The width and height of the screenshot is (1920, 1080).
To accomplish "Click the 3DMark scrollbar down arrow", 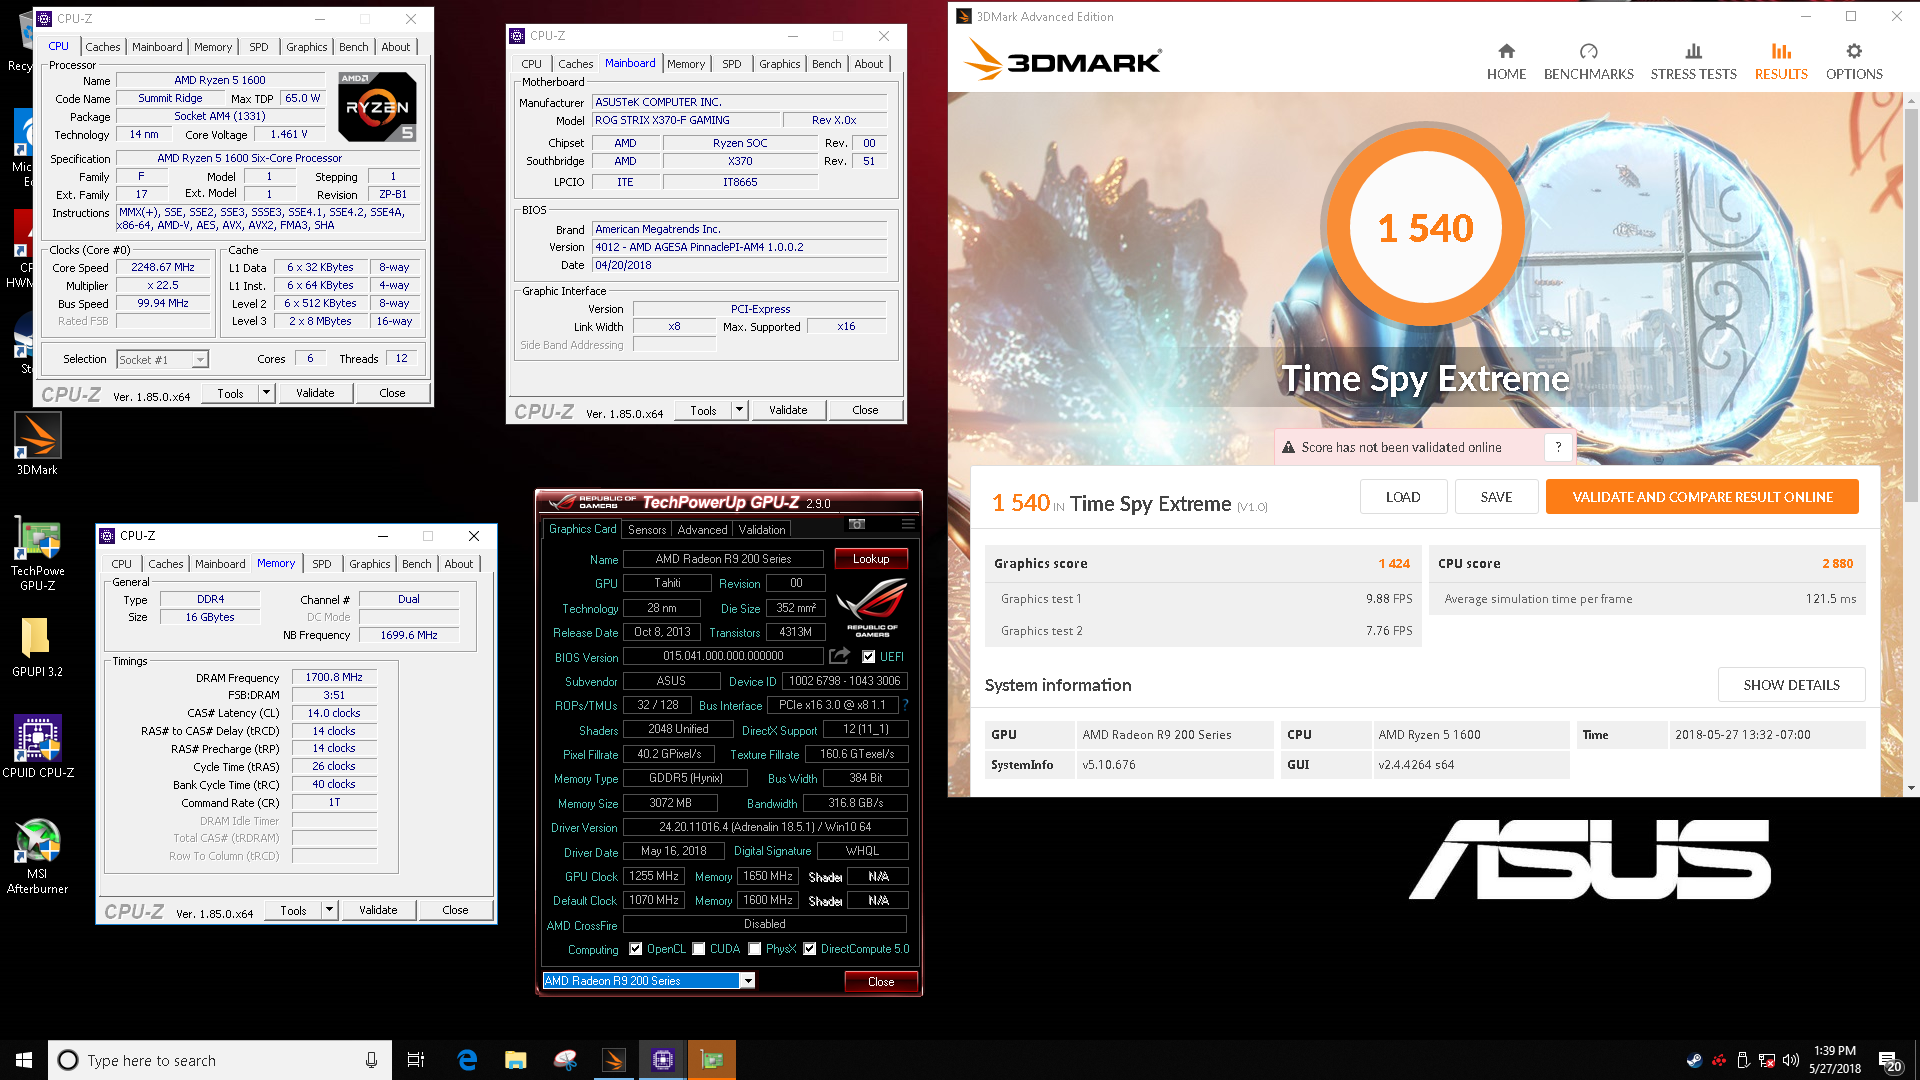I will 1911,788.
